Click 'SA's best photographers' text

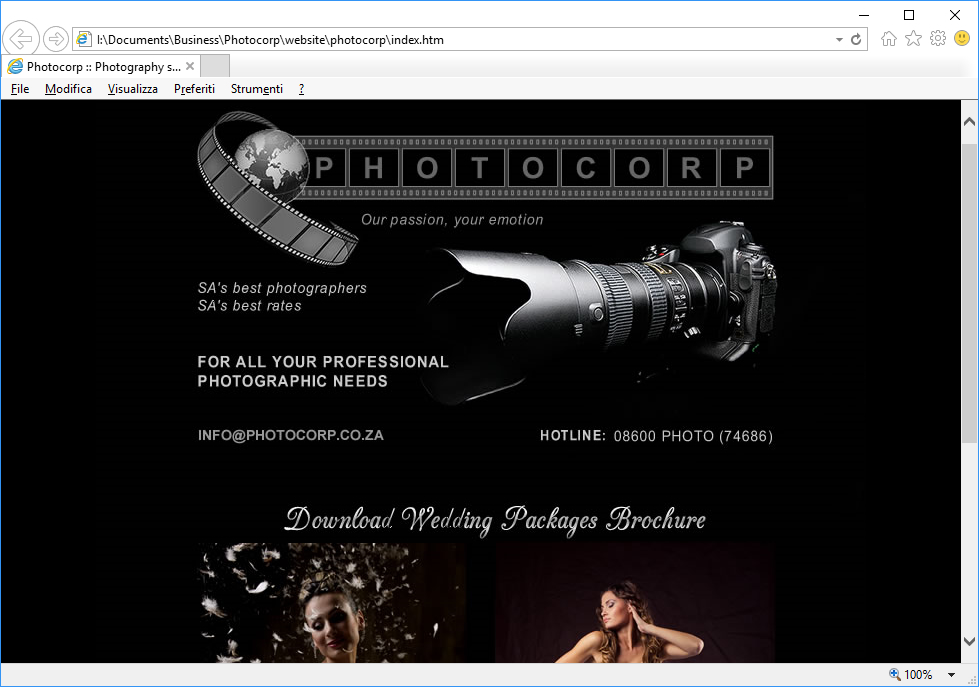click(x=282, y=288)
